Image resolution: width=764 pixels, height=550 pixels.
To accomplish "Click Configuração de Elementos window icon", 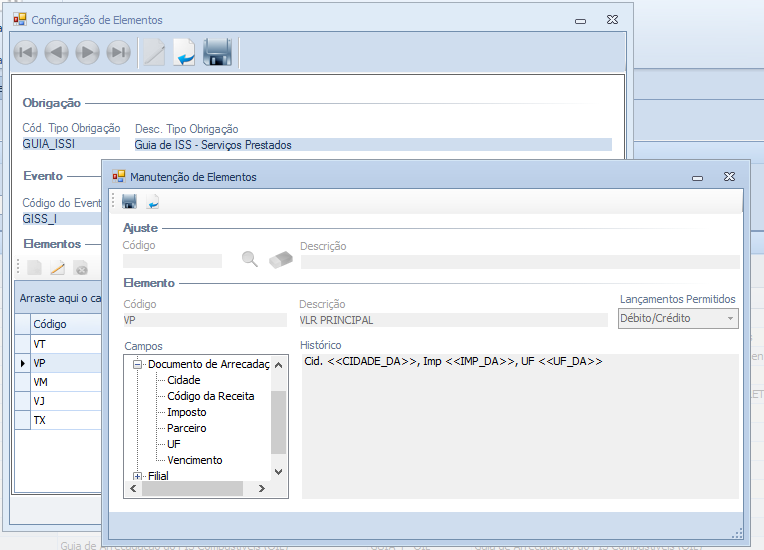I will (20, 19).
